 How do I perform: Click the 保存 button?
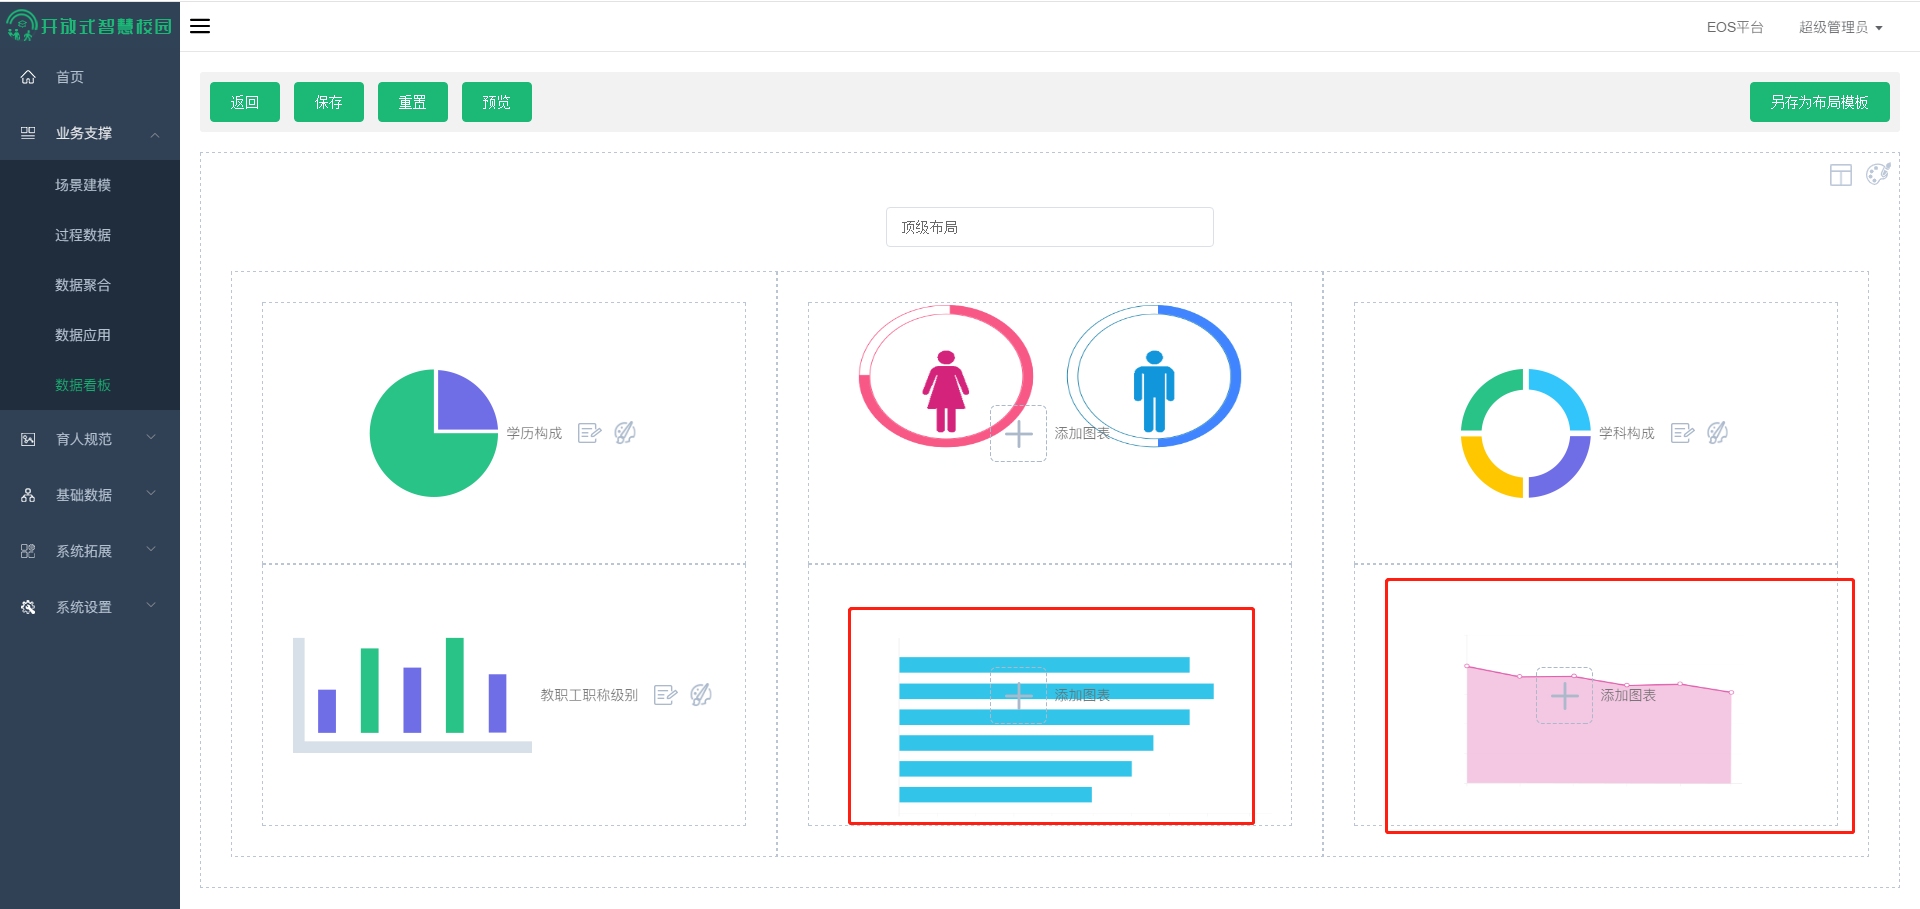pyautogui.click(x=329, y=102)
